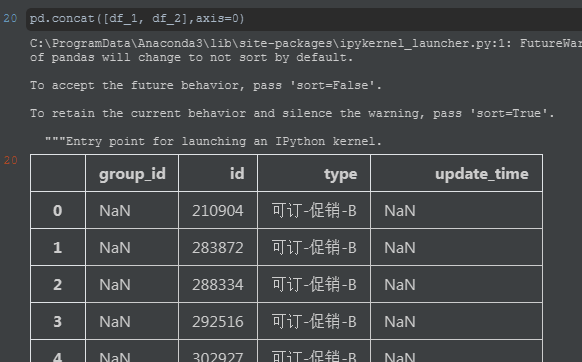Click the 'sort=True' warning line
The image size is (582, 362).
[292, 113]
